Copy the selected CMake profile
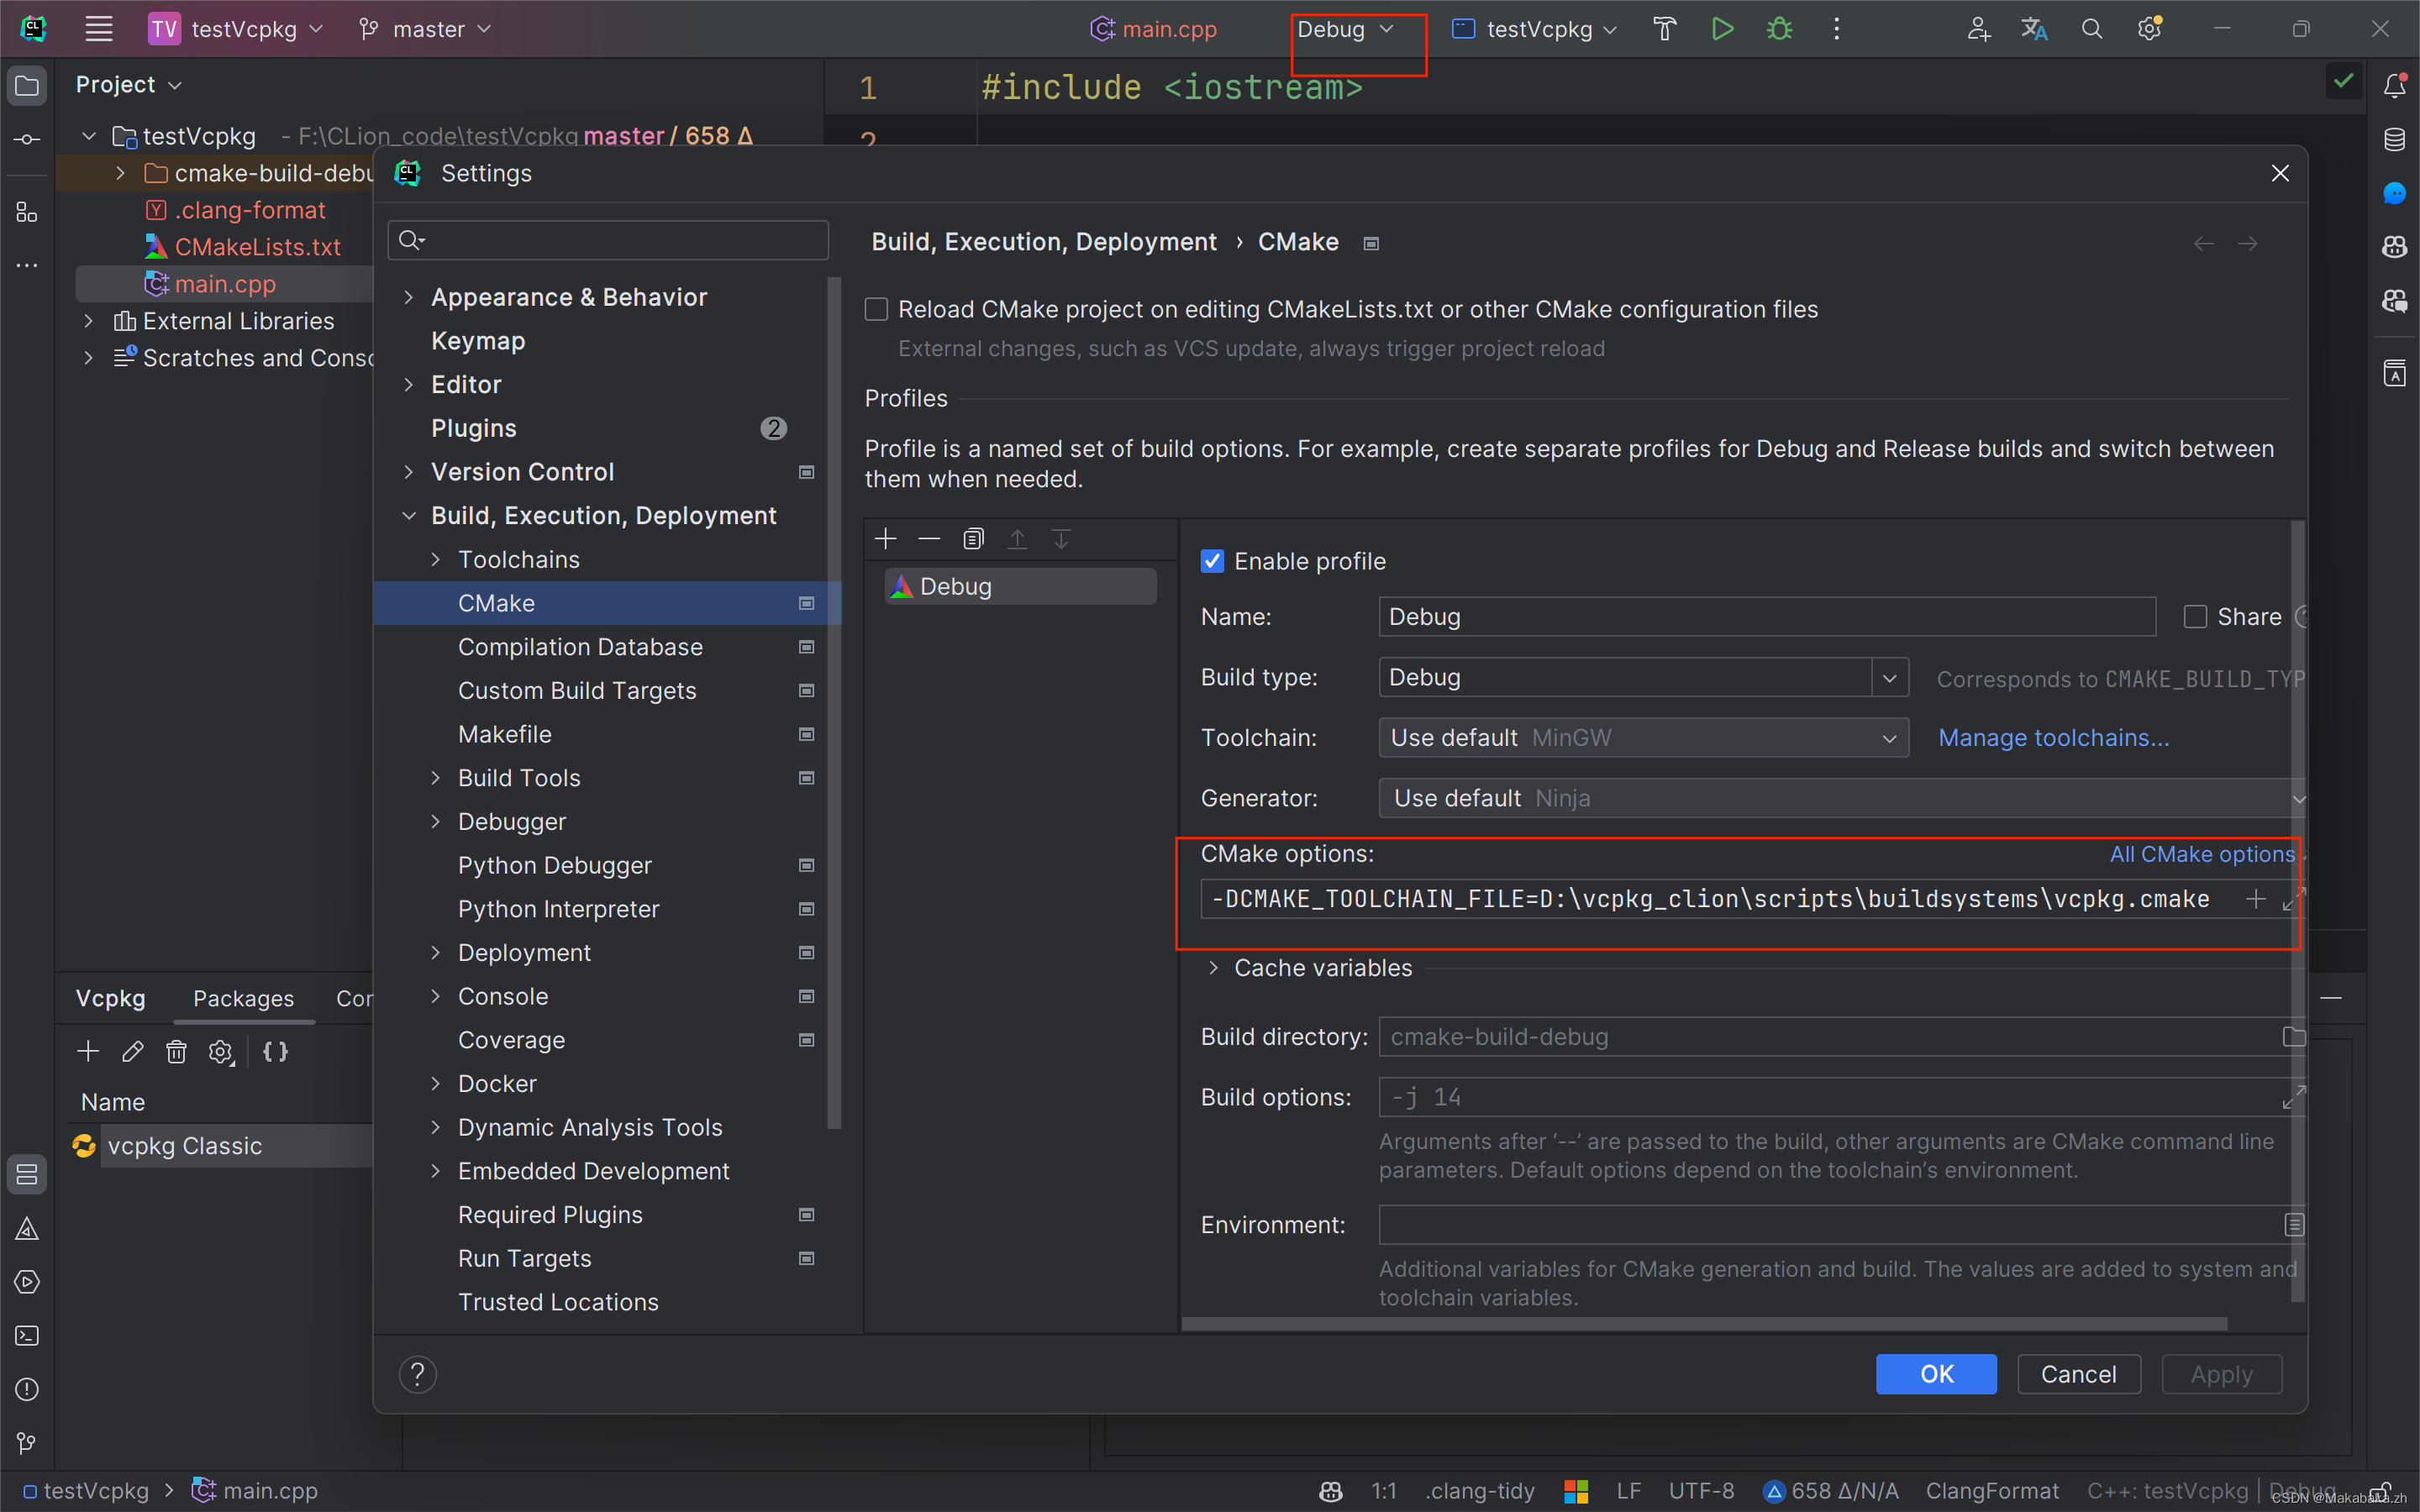 tap(973, 540)
